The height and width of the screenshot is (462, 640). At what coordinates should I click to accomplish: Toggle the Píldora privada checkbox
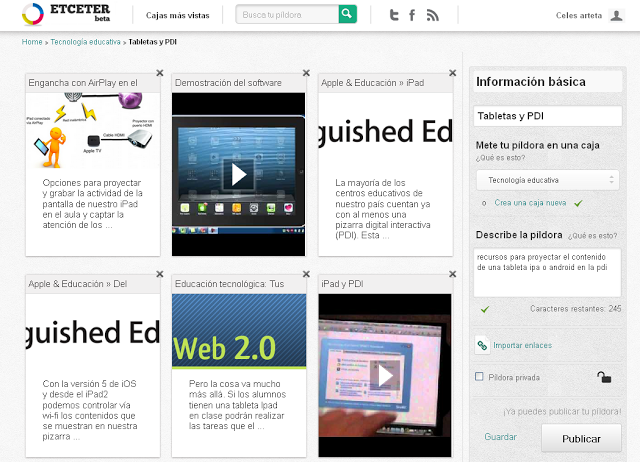(x=480, y=377)
